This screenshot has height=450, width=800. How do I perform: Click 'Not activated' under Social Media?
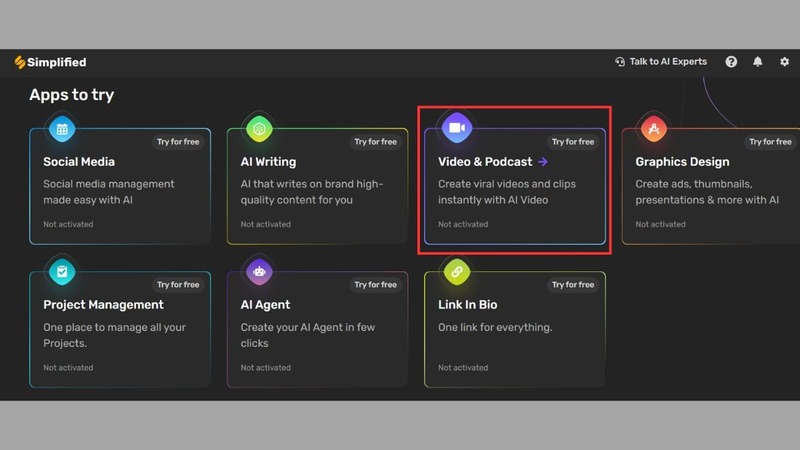(68, 224)
